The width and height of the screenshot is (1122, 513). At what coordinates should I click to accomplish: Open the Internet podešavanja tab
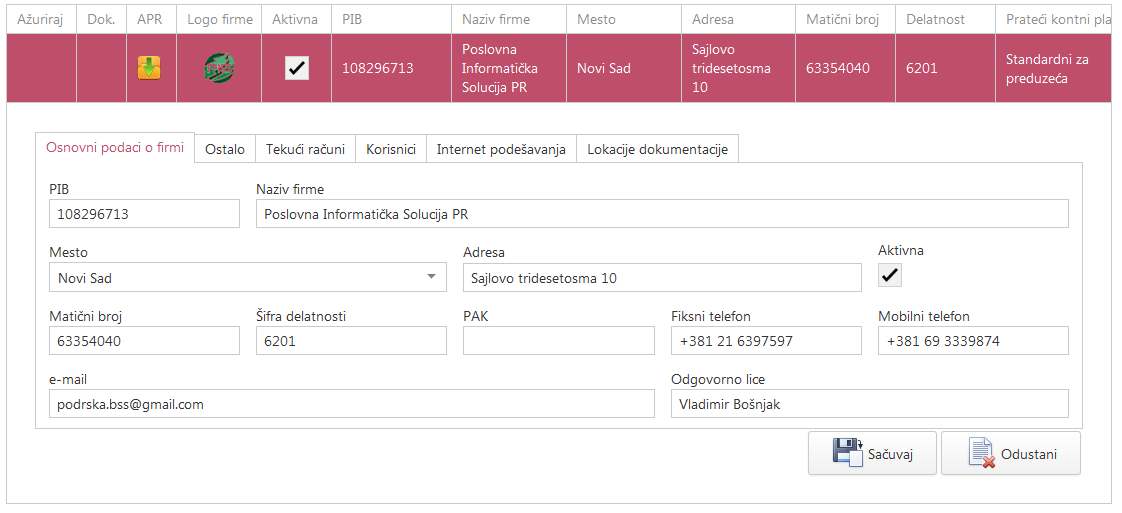click(x=501, y=149)
